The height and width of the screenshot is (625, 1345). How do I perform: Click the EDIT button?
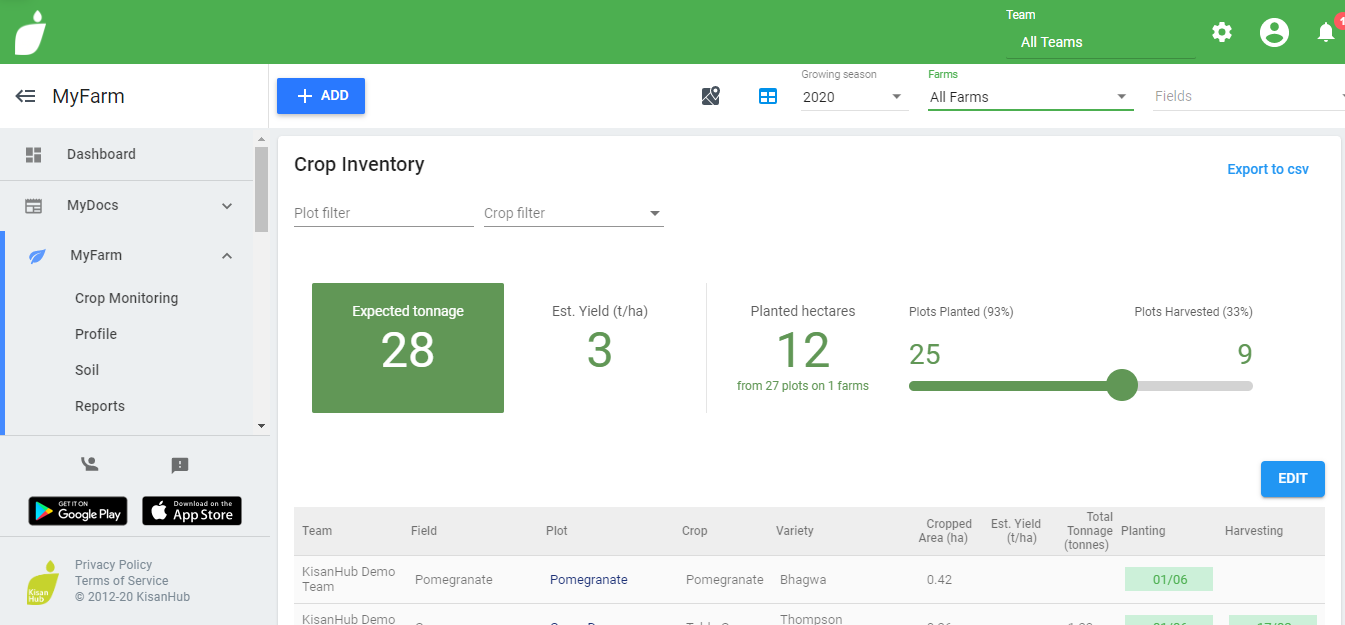tap(1292, 479)
